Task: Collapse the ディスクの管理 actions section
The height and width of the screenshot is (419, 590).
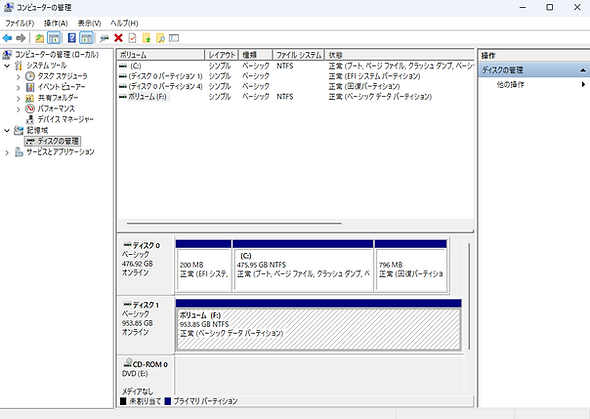Action: 582,70
